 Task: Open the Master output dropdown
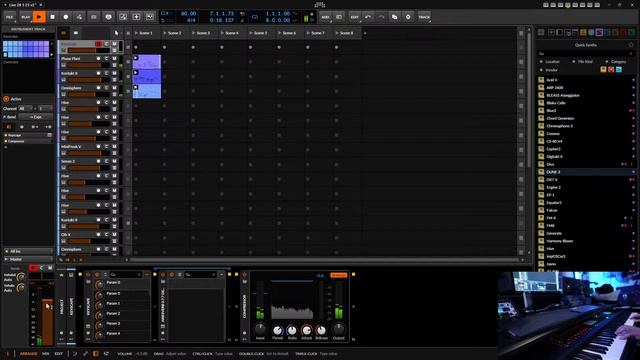[x=28, y=259]
